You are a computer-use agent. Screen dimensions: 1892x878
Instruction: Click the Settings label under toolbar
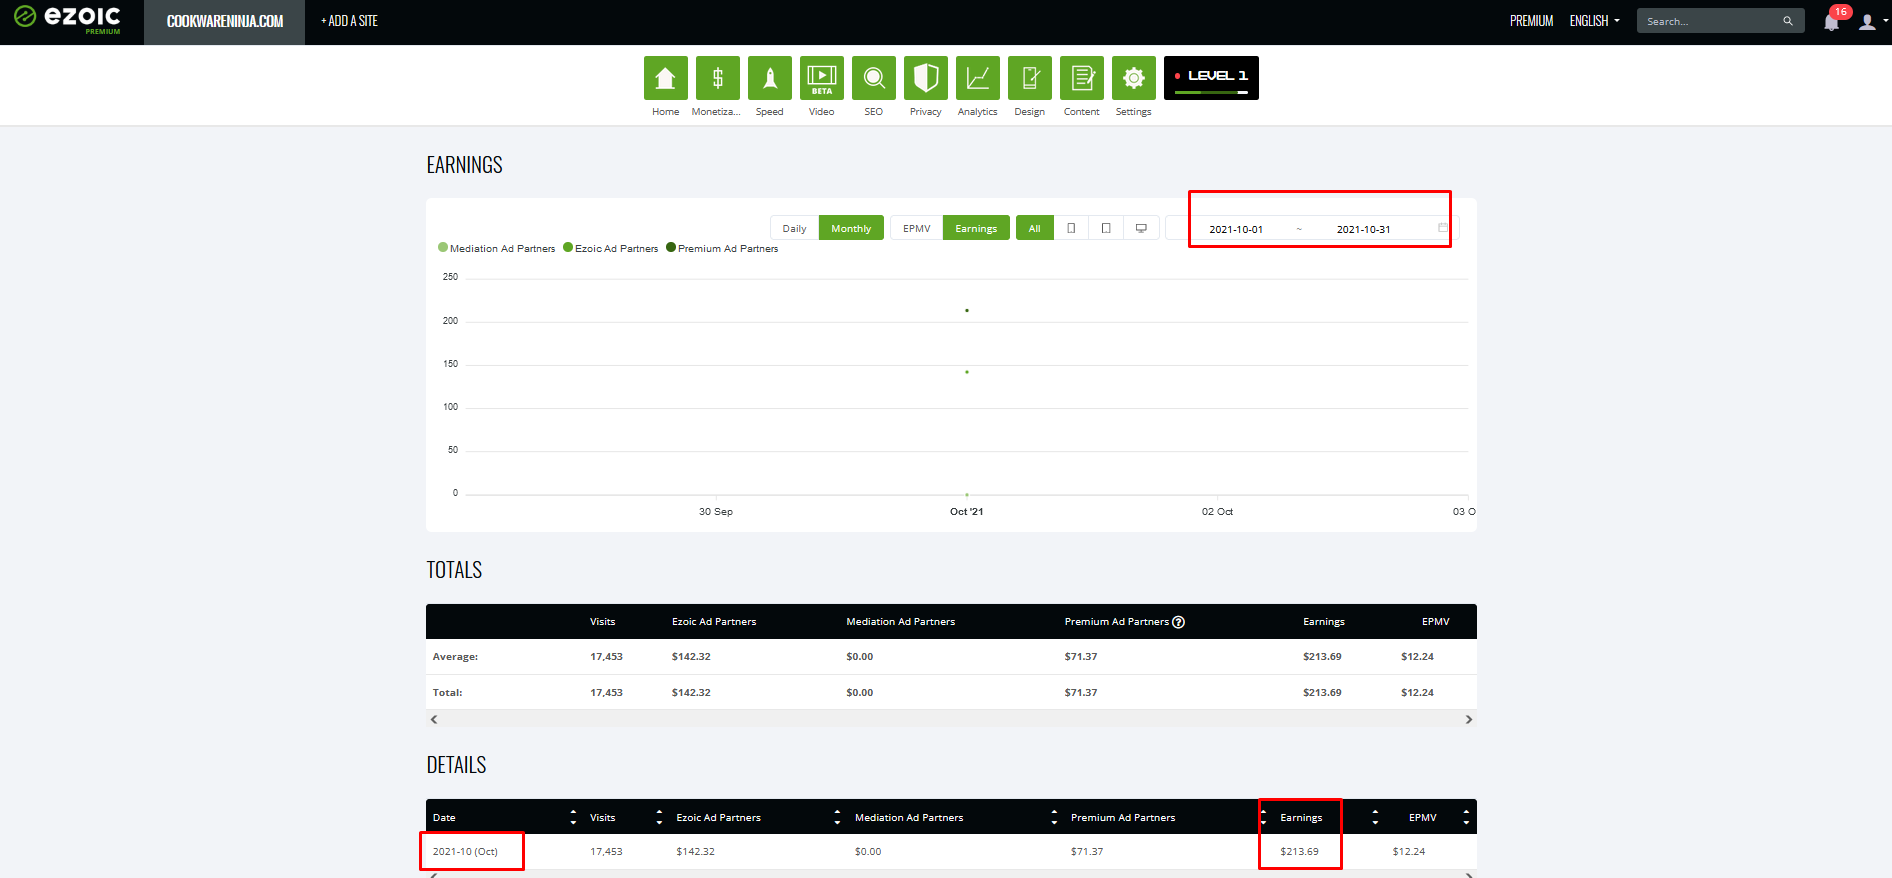pyautogui.click(x=1133, y=112)
